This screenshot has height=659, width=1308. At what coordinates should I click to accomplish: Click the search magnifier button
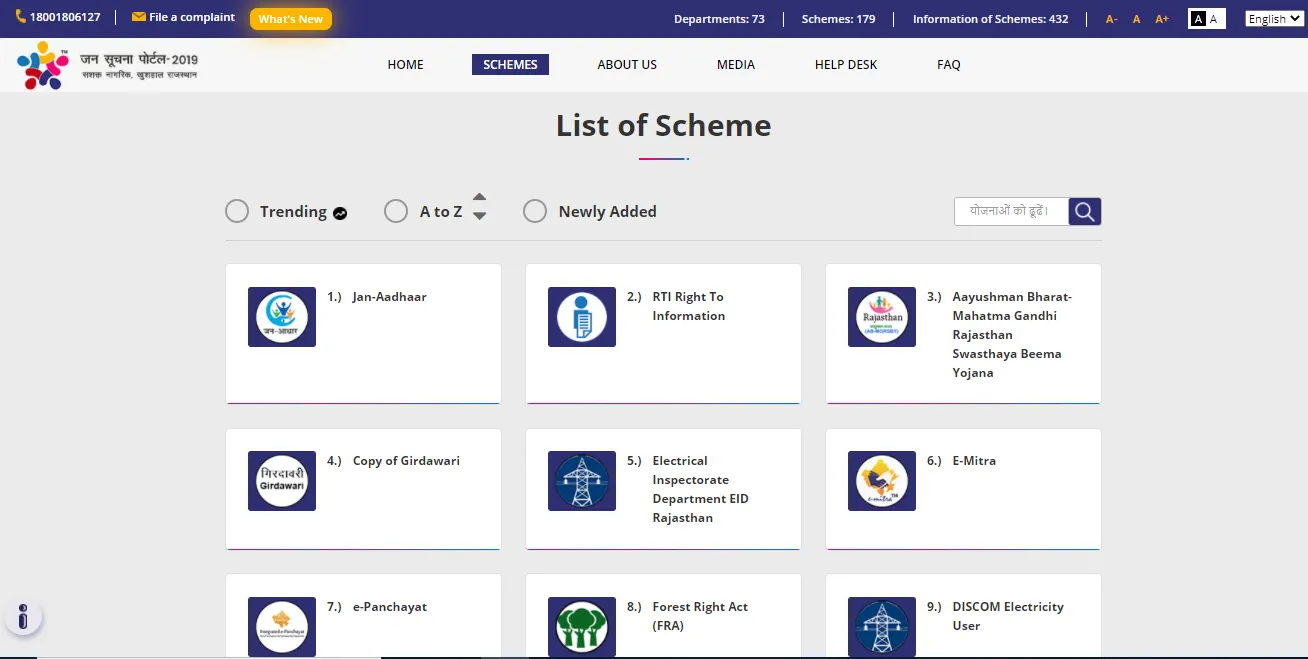(x=1085, y=211)
